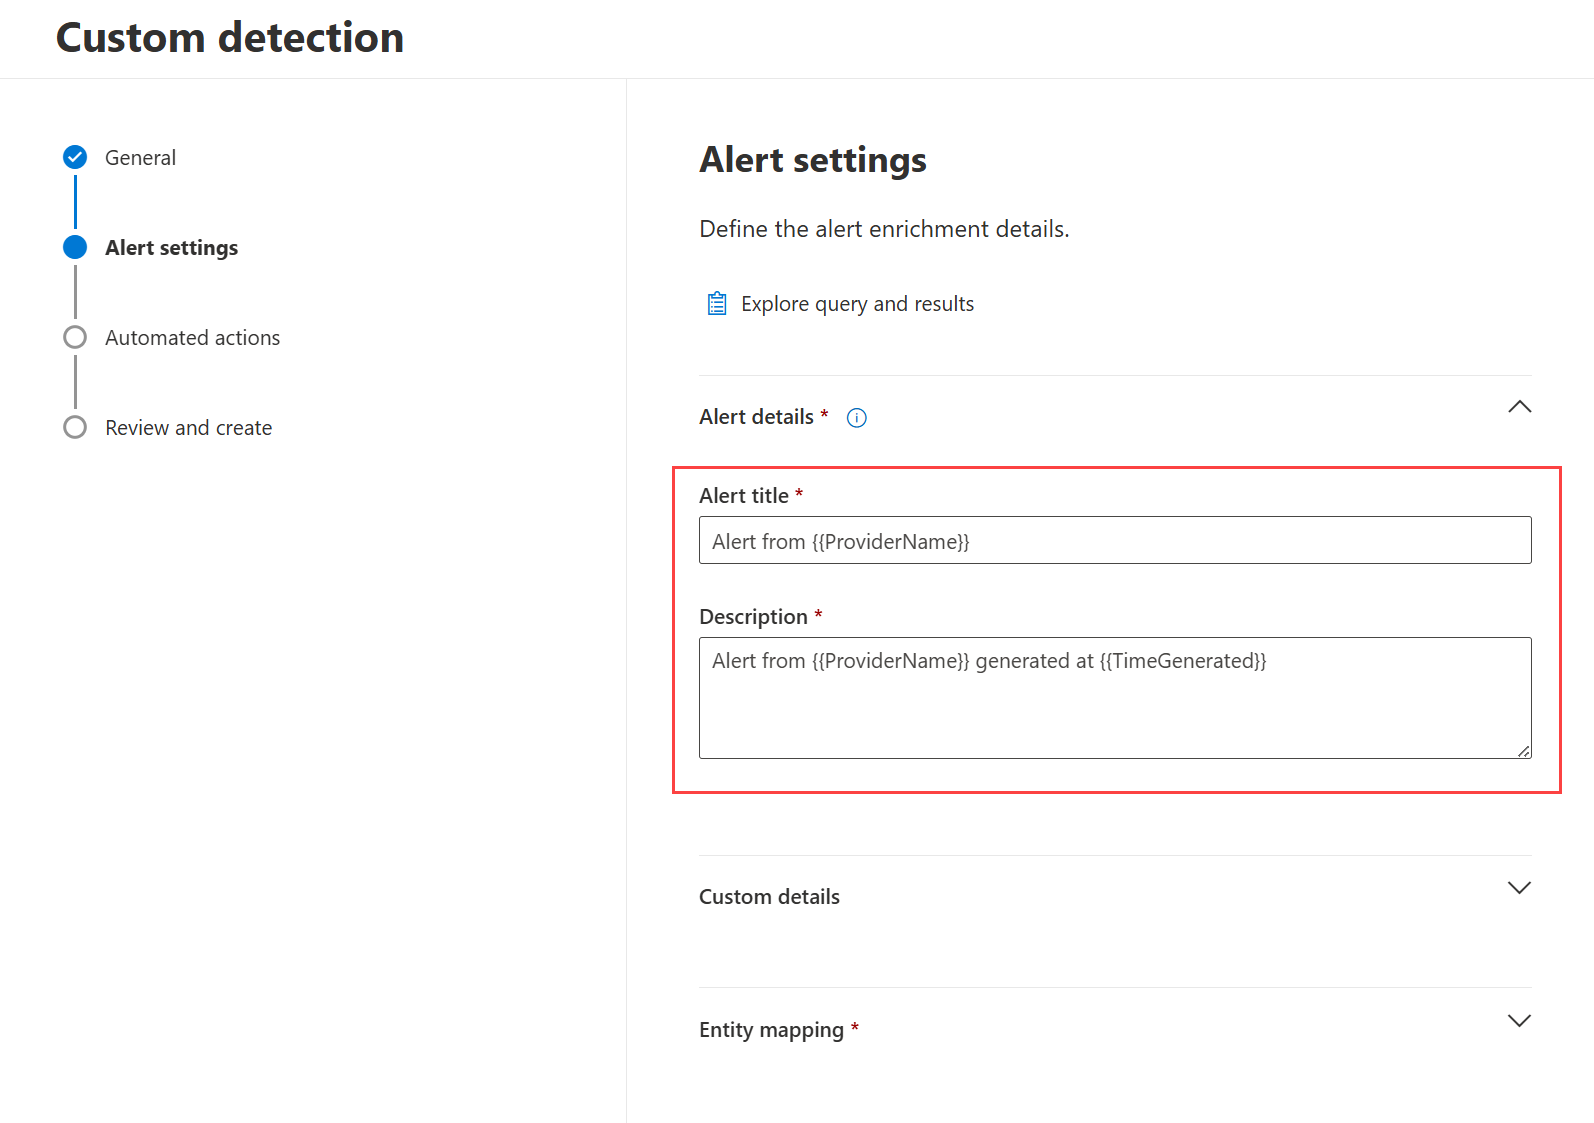Click the info icon beside Alert details
The image size is (1594, 1123).
[x=857, y=418]
